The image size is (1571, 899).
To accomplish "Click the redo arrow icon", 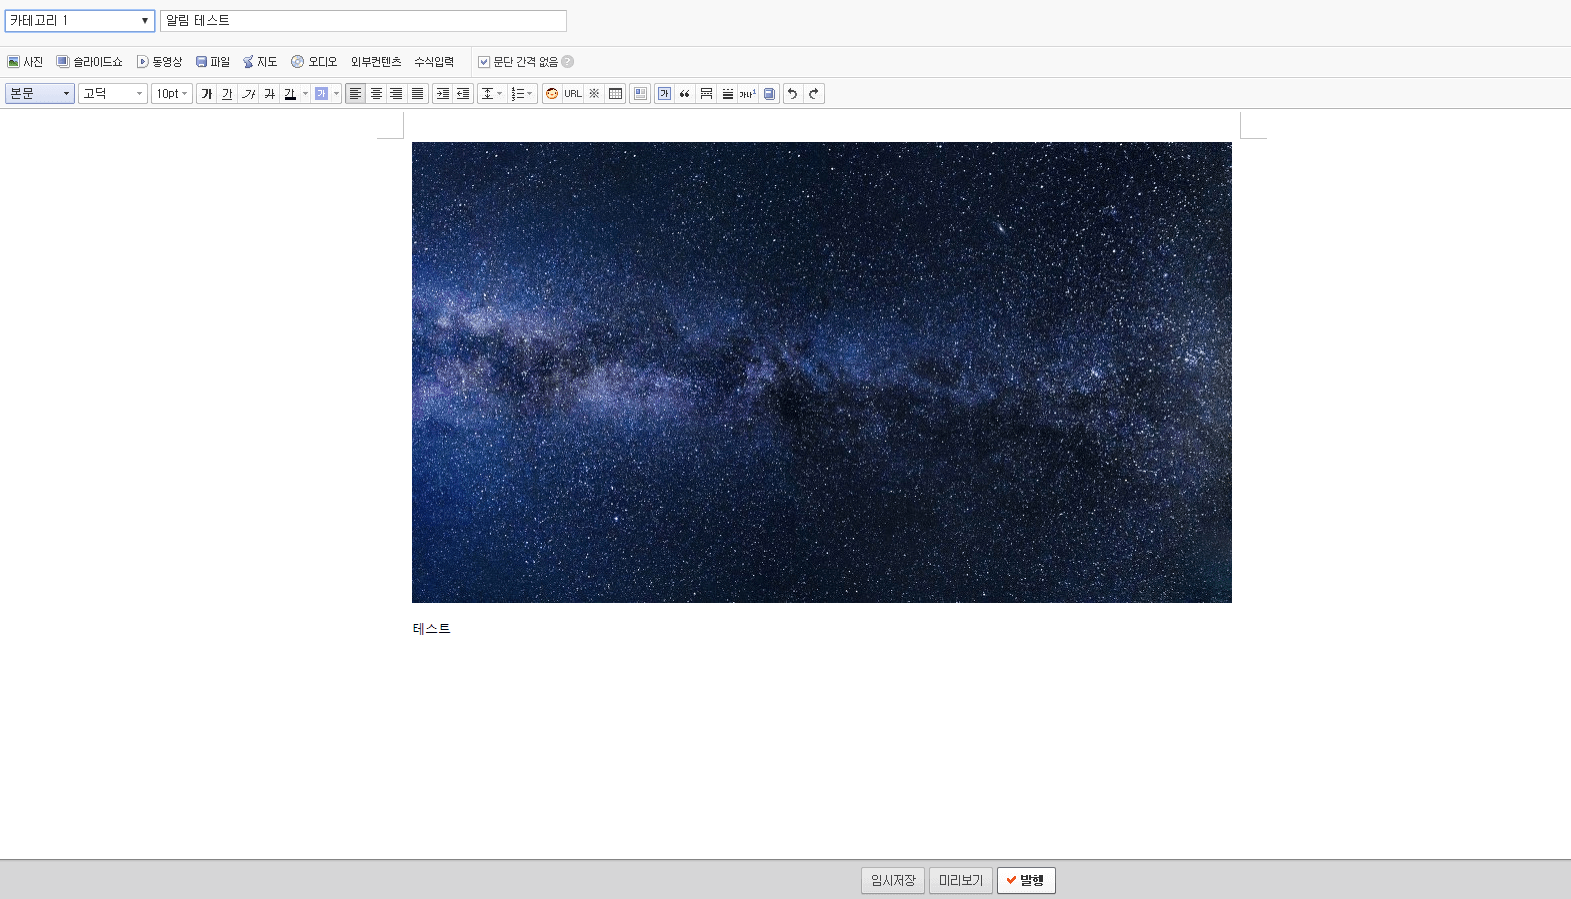I will point(814,94).
